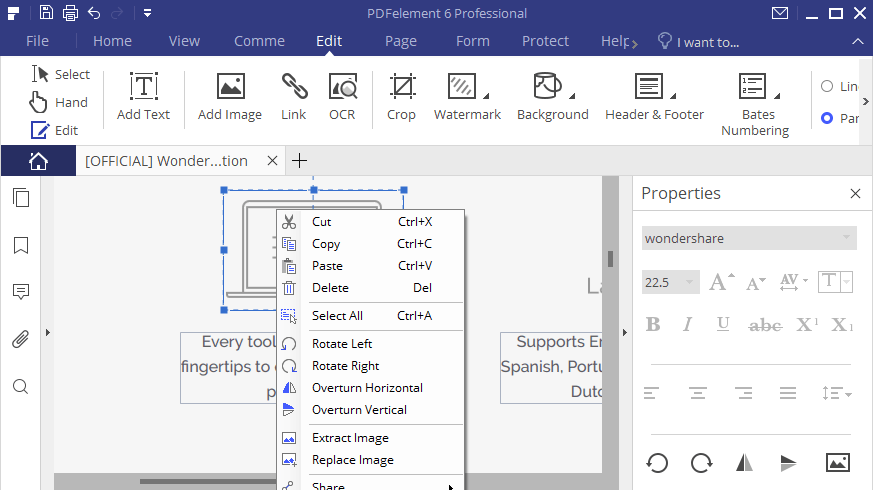The height and width of the screenshot is (490, 873).
Task: Toggle Italic in Properties panel
Action: pos(688,324)
